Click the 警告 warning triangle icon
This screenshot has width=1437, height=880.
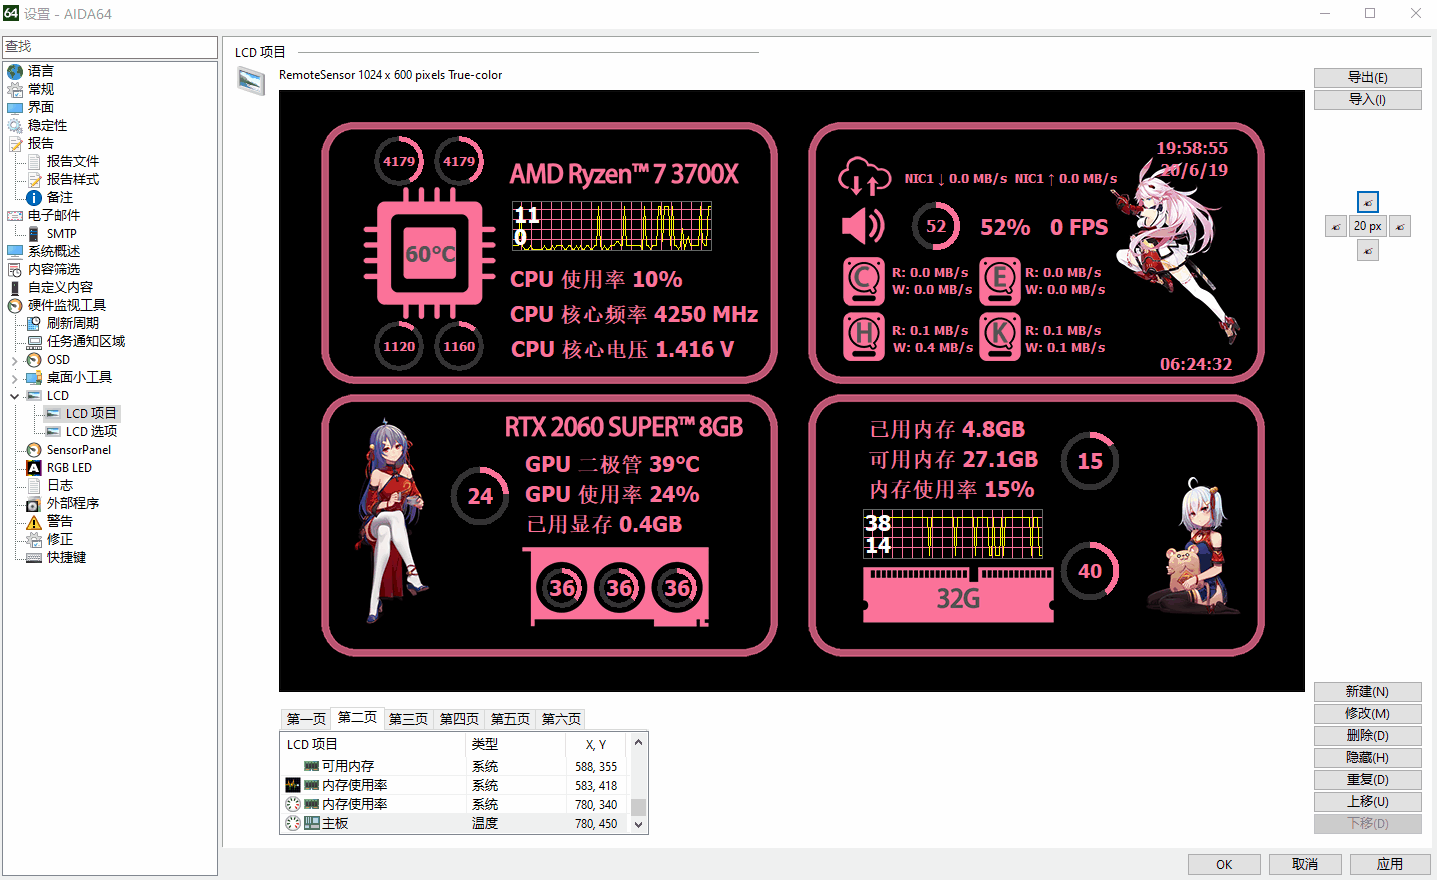pyautogui.click(x=34, y=522)
